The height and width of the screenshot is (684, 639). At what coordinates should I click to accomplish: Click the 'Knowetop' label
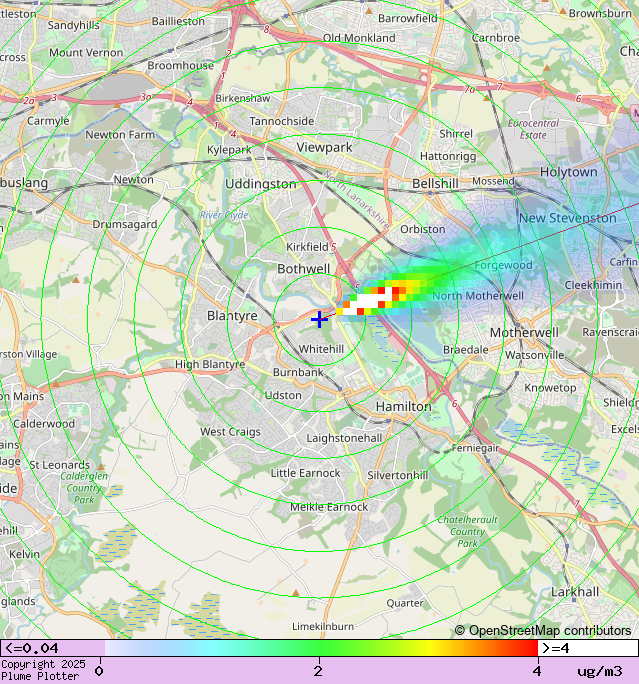pyautogui.click(x=550, y=388)
